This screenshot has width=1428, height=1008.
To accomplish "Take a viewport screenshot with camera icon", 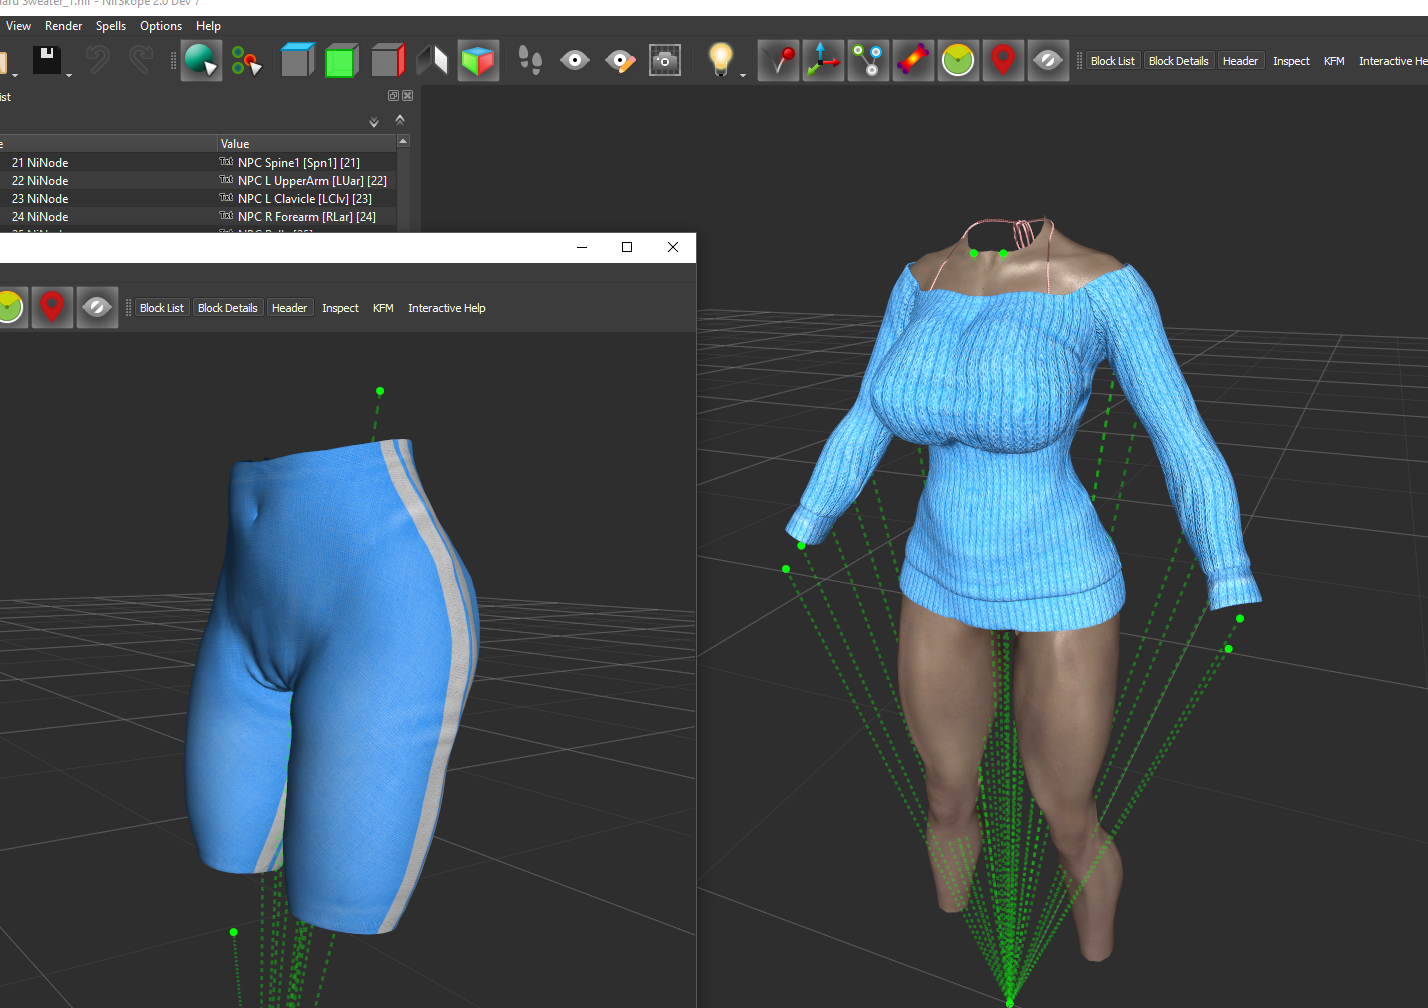I will (665, 61).
